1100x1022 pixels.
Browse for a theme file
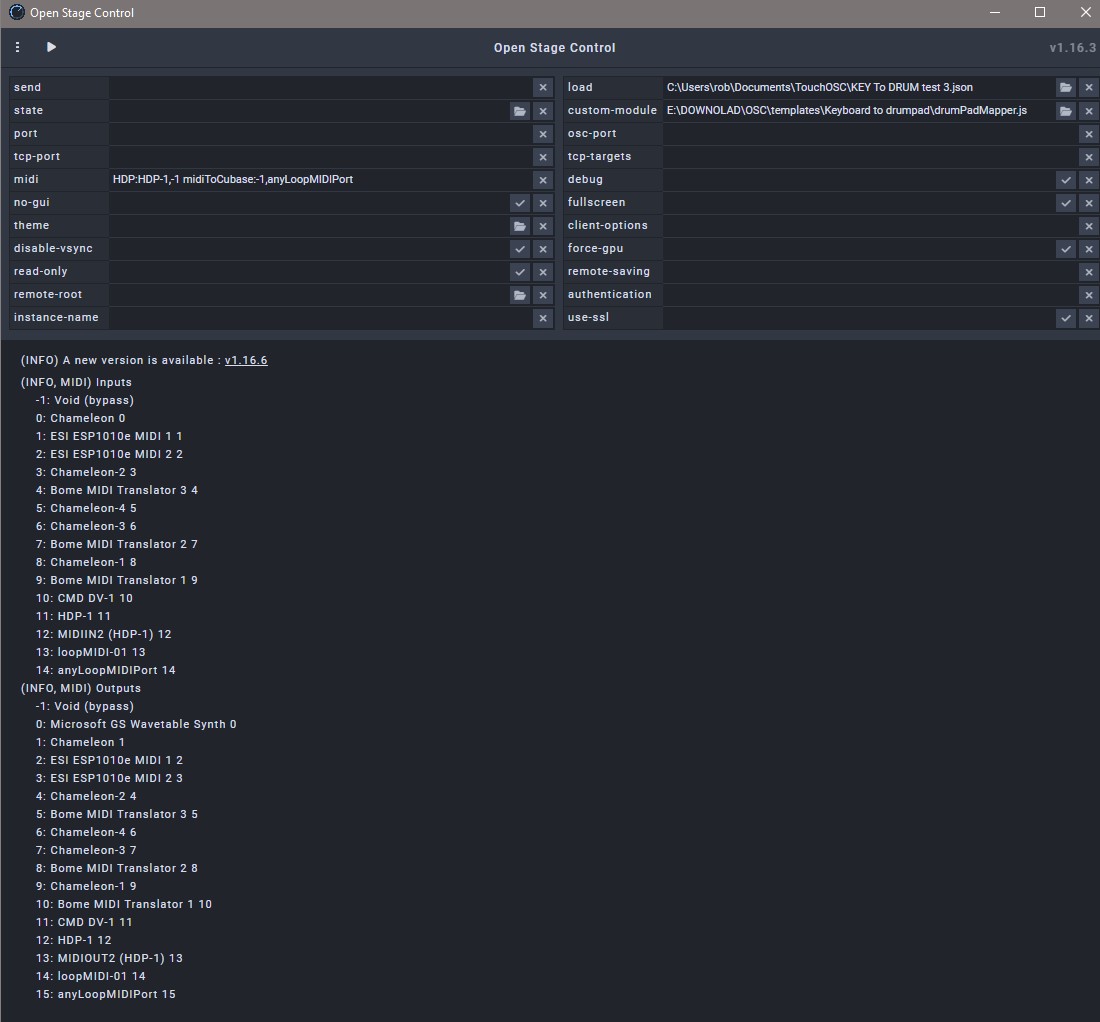click(519, 226)
